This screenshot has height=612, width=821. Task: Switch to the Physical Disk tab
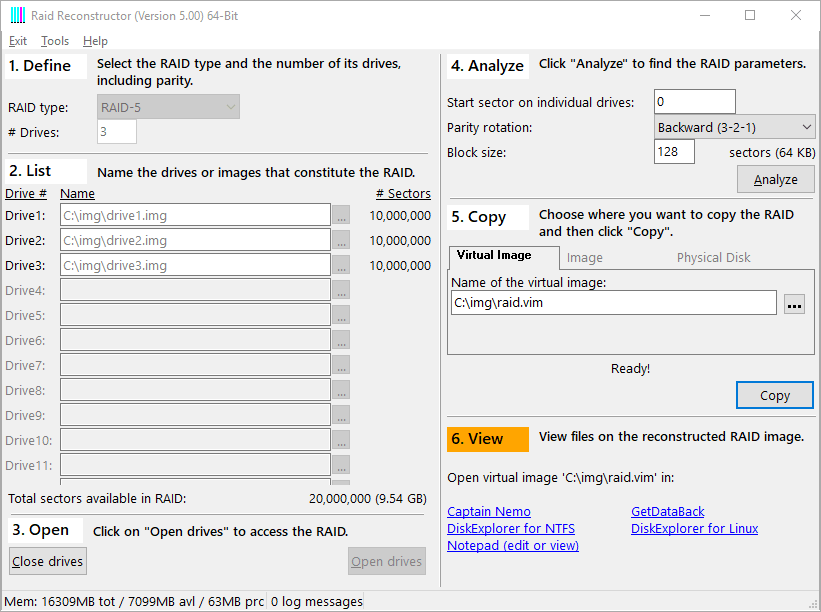point(713,257)
